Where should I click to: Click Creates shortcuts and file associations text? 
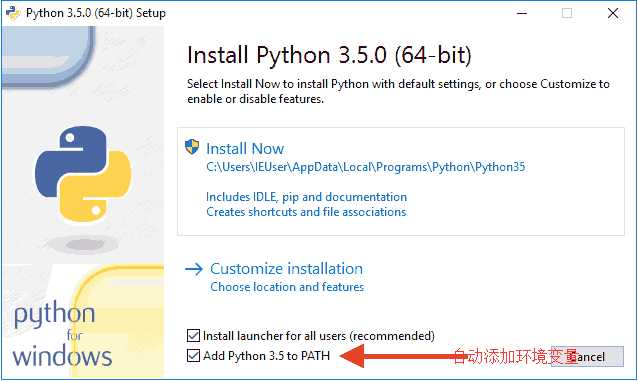point(306,212)
